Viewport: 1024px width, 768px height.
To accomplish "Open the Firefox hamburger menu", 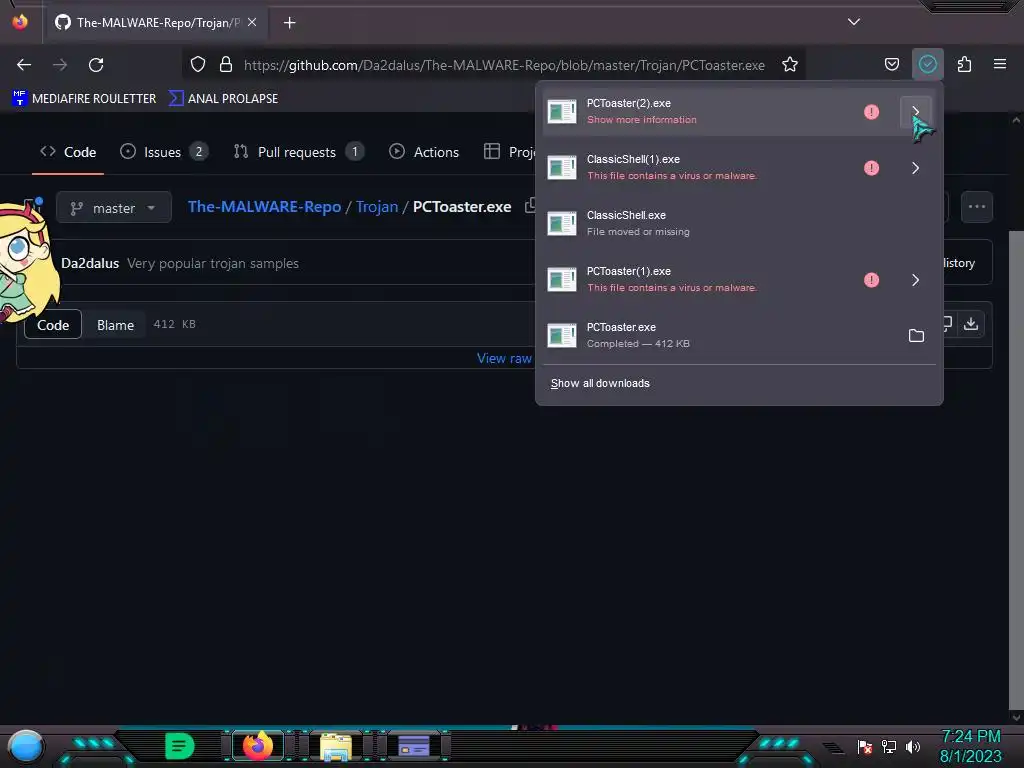I will point(1000,64).
